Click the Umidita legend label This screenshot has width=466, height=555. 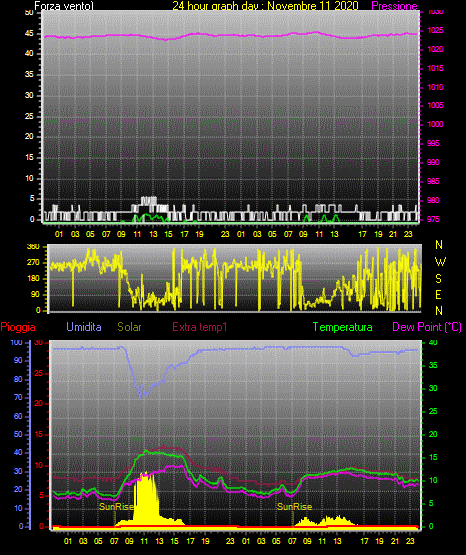[x=84, y=327]
